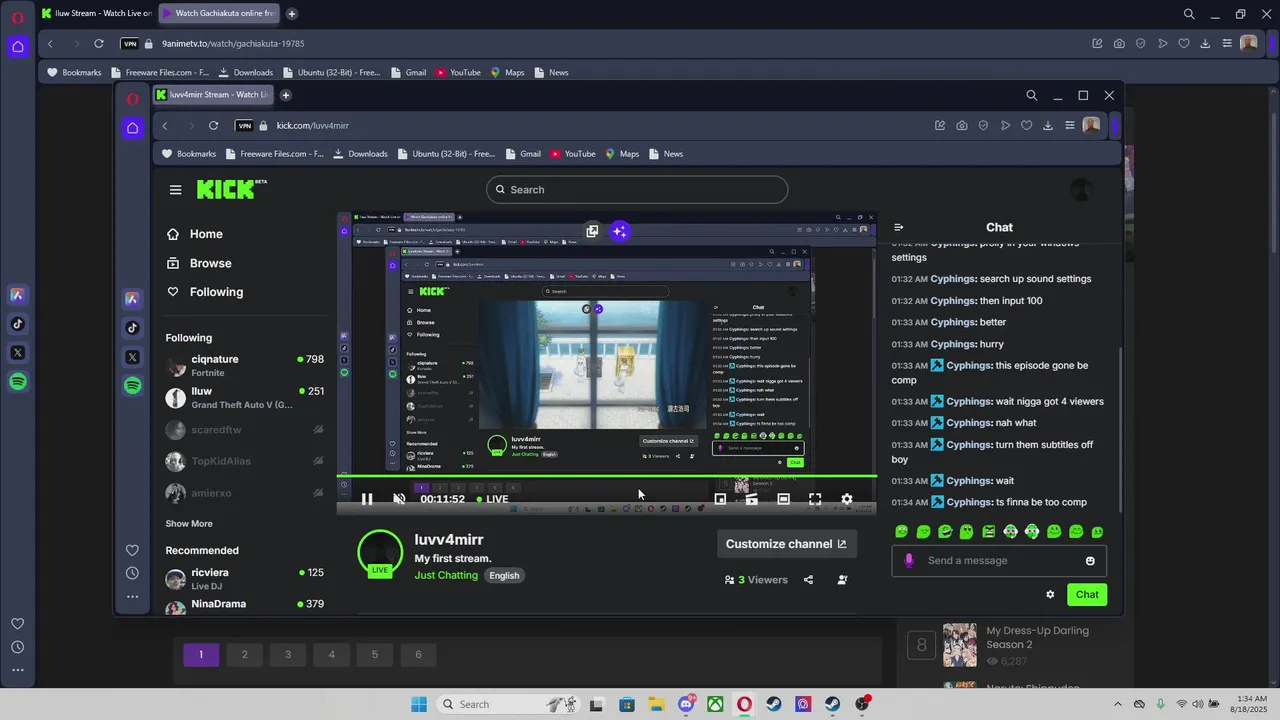Open the mini player icon in stream controls

tap(720, 499)
